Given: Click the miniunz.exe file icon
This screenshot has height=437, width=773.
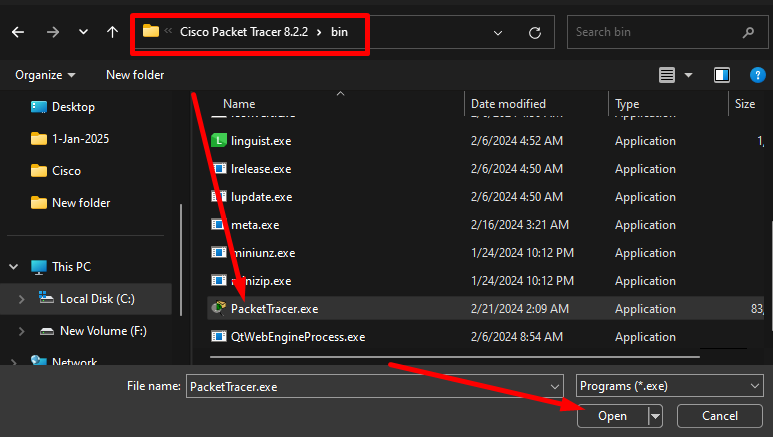Looking at the screenshot, I should pos(219,253).
